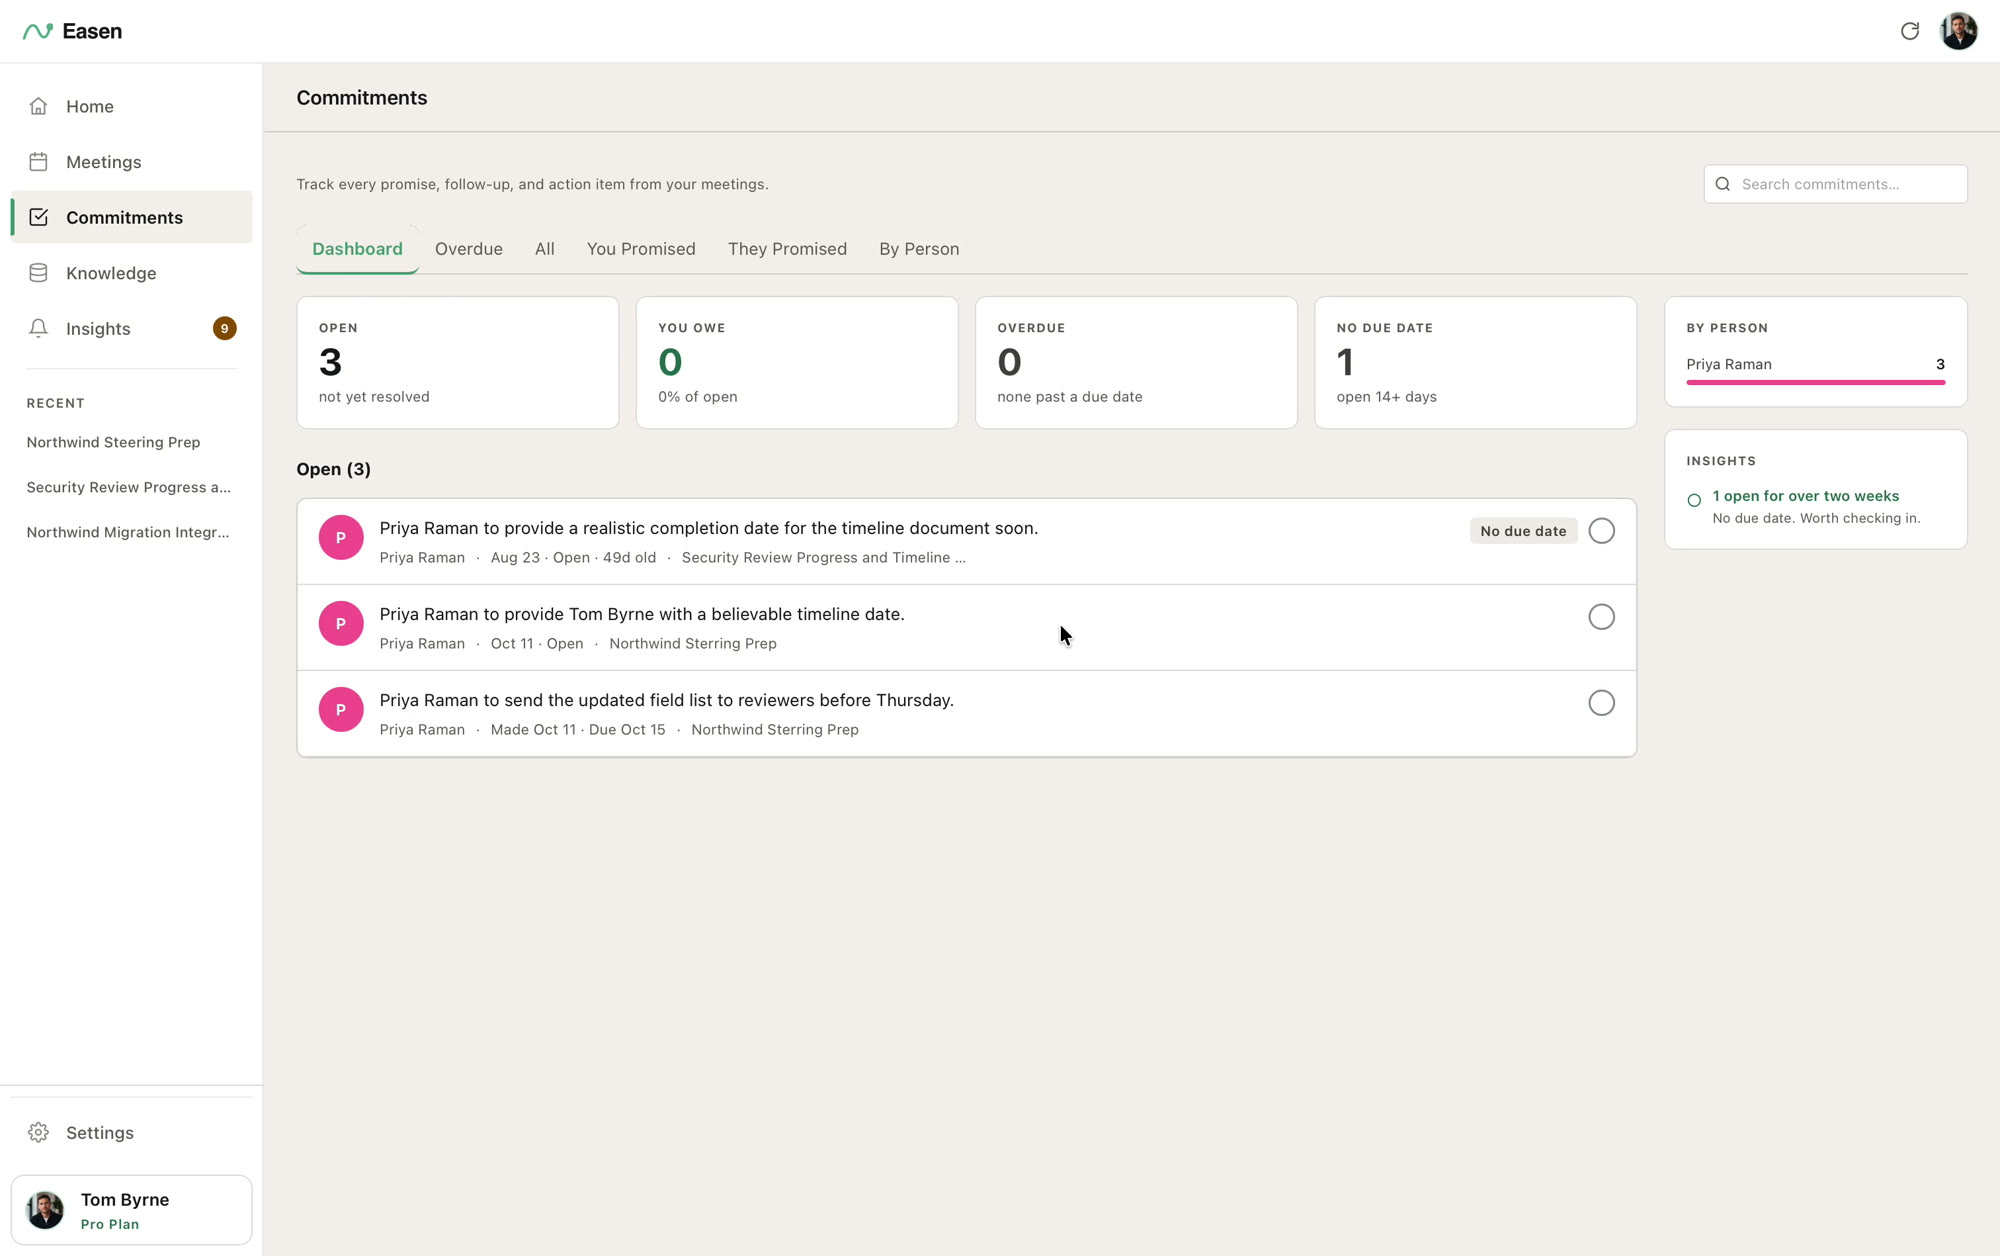Switch to the All tab
This screenshot has height=1256, width=2000.
[544, 249]
